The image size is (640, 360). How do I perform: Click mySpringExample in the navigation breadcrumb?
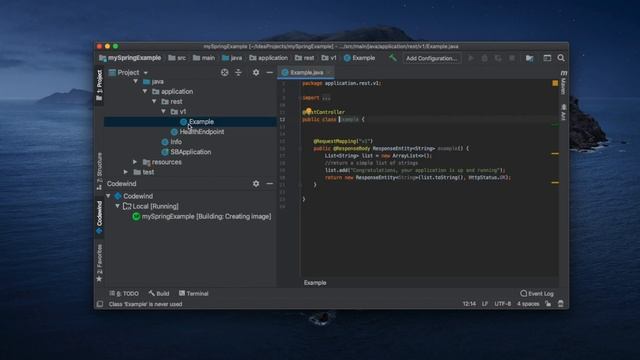tap(130, 58)
